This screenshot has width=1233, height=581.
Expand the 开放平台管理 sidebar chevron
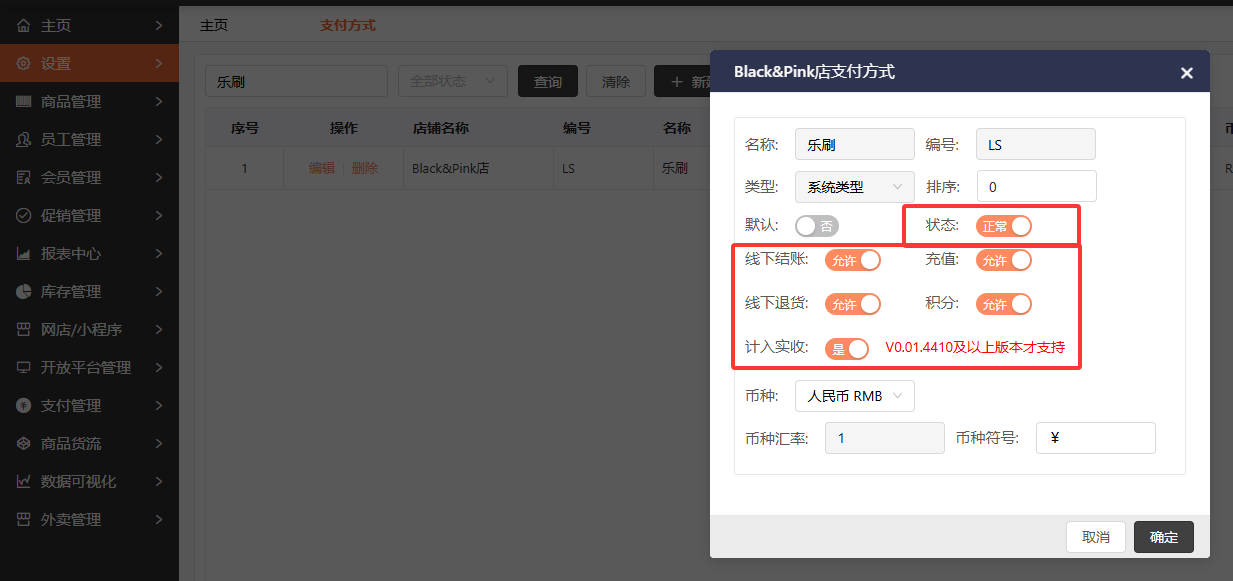[x=159, y=367]
